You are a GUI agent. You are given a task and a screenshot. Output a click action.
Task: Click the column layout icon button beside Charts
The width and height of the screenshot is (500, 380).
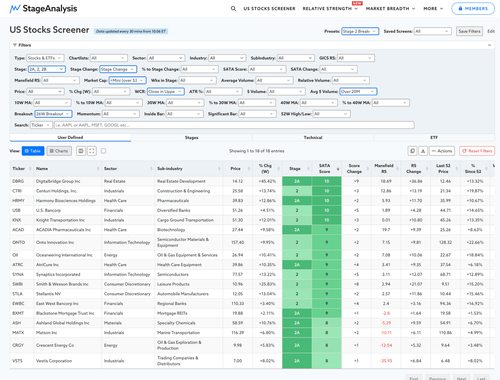click(81, 151)
